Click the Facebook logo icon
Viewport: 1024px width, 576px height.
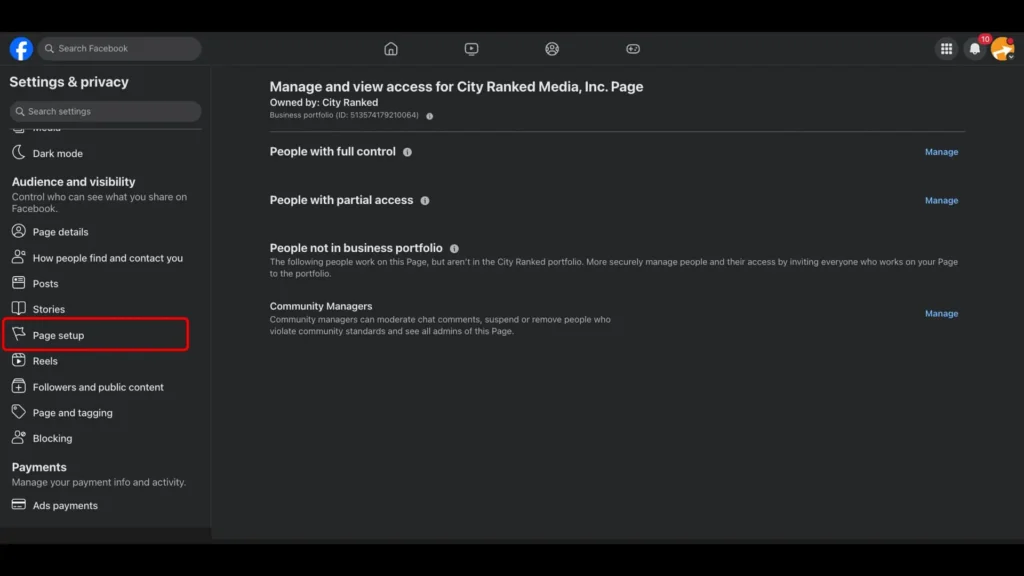pos(21,49)
